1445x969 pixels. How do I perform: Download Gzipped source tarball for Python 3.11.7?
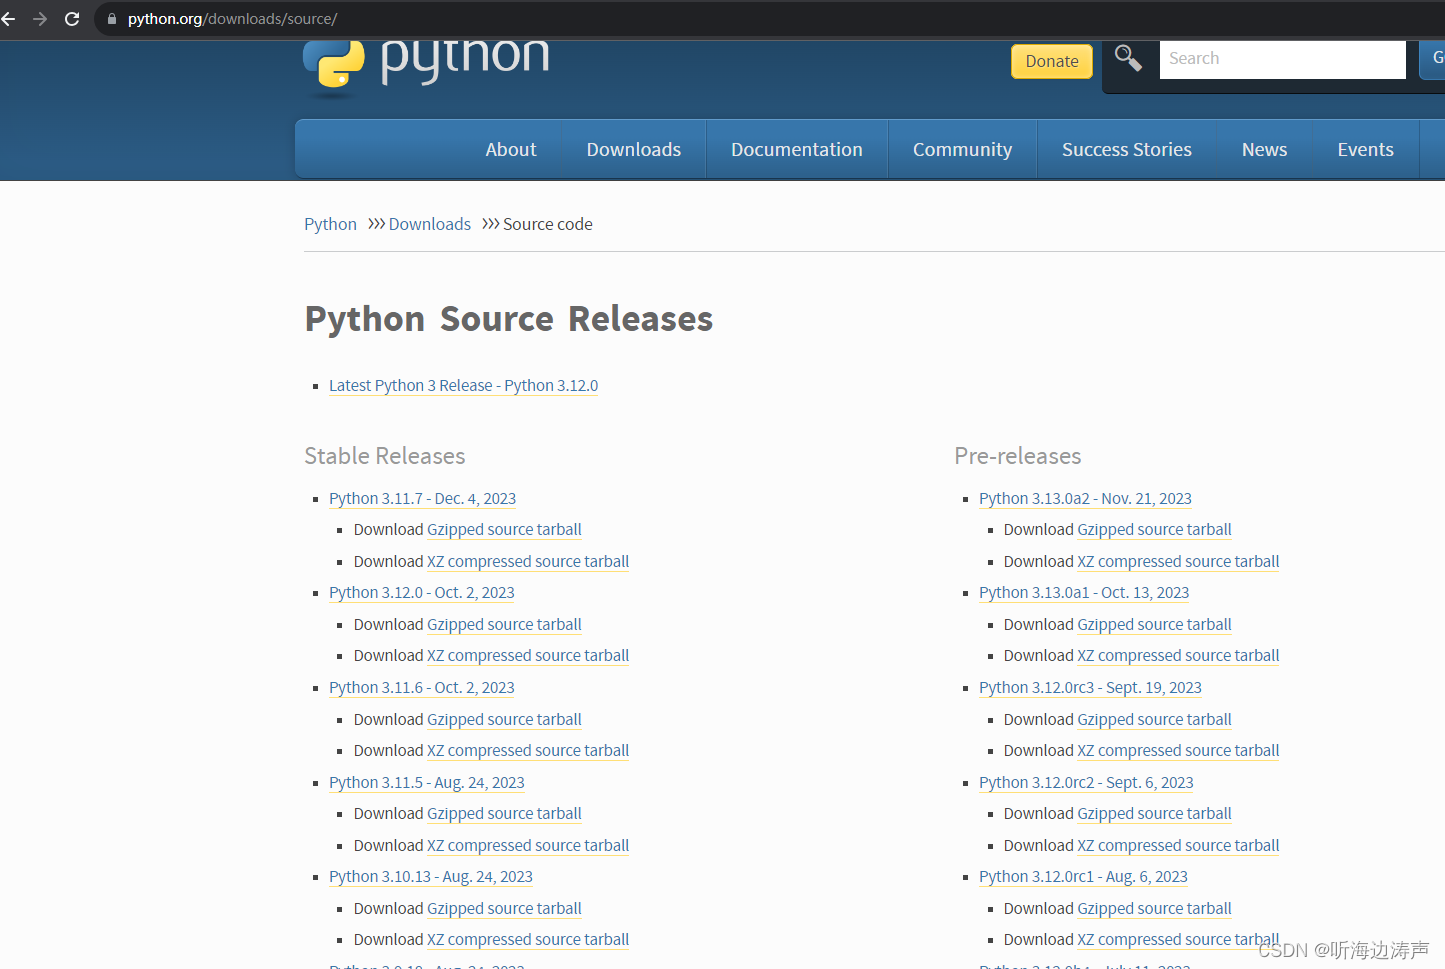click(x=504, y=530)
